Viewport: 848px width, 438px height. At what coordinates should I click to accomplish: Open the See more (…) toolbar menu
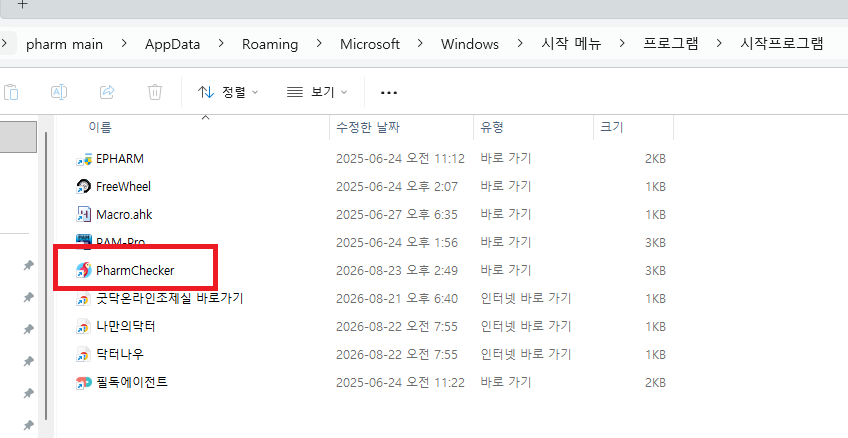click(x=389, y=93)
